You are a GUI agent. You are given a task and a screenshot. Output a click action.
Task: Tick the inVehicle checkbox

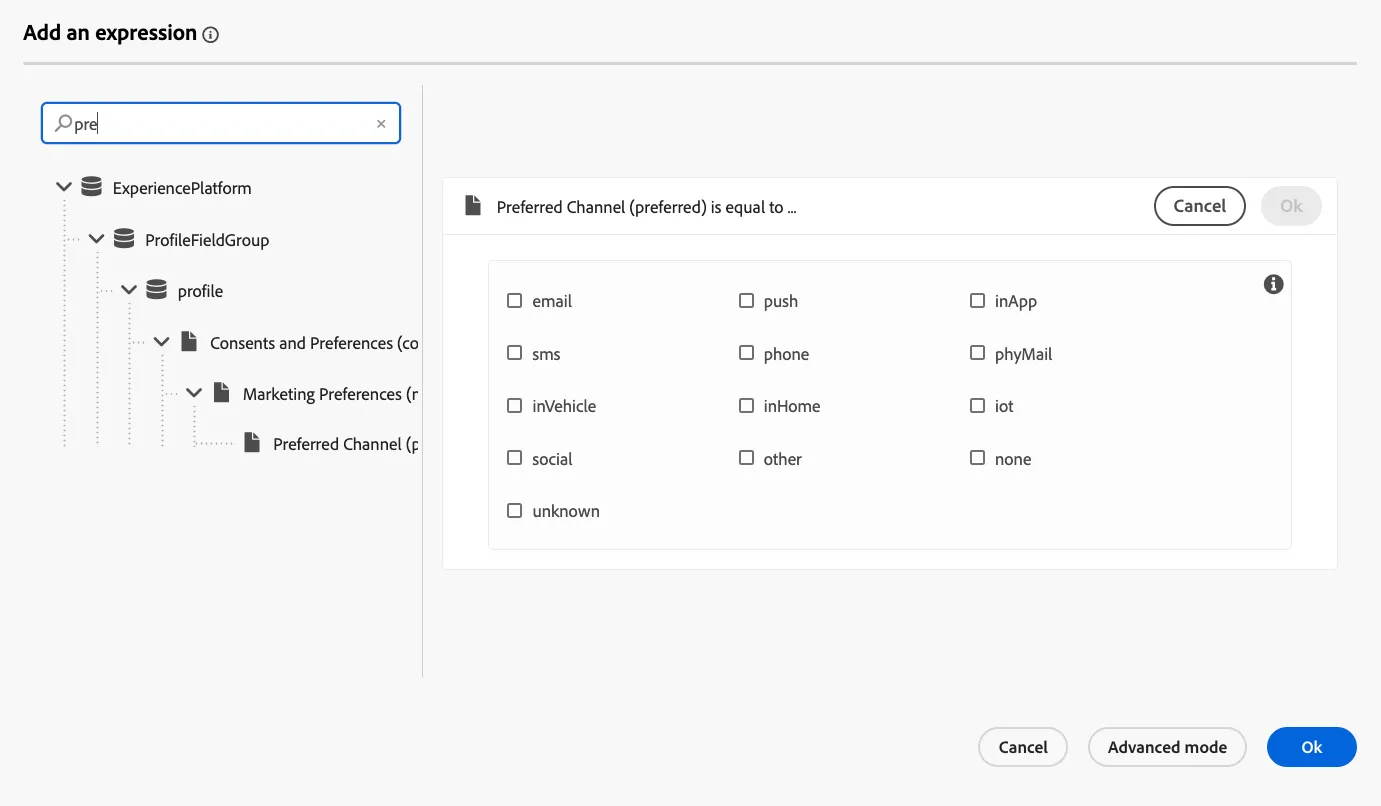515,406
